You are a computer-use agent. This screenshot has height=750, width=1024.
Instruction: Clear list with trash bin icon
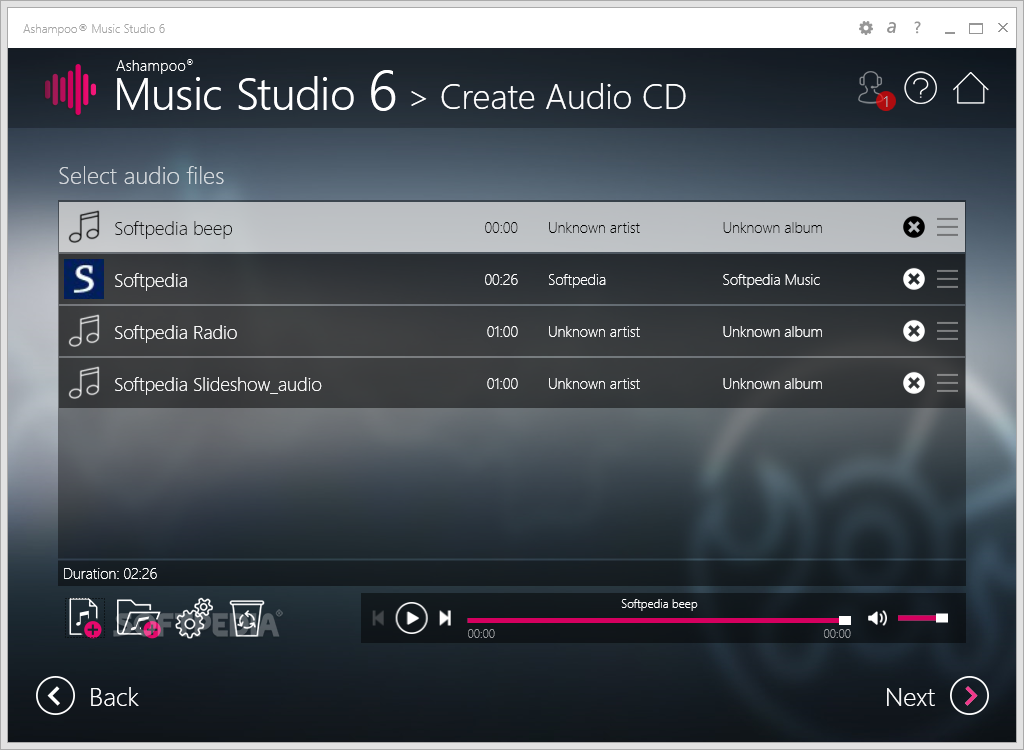tap(247, 618)
